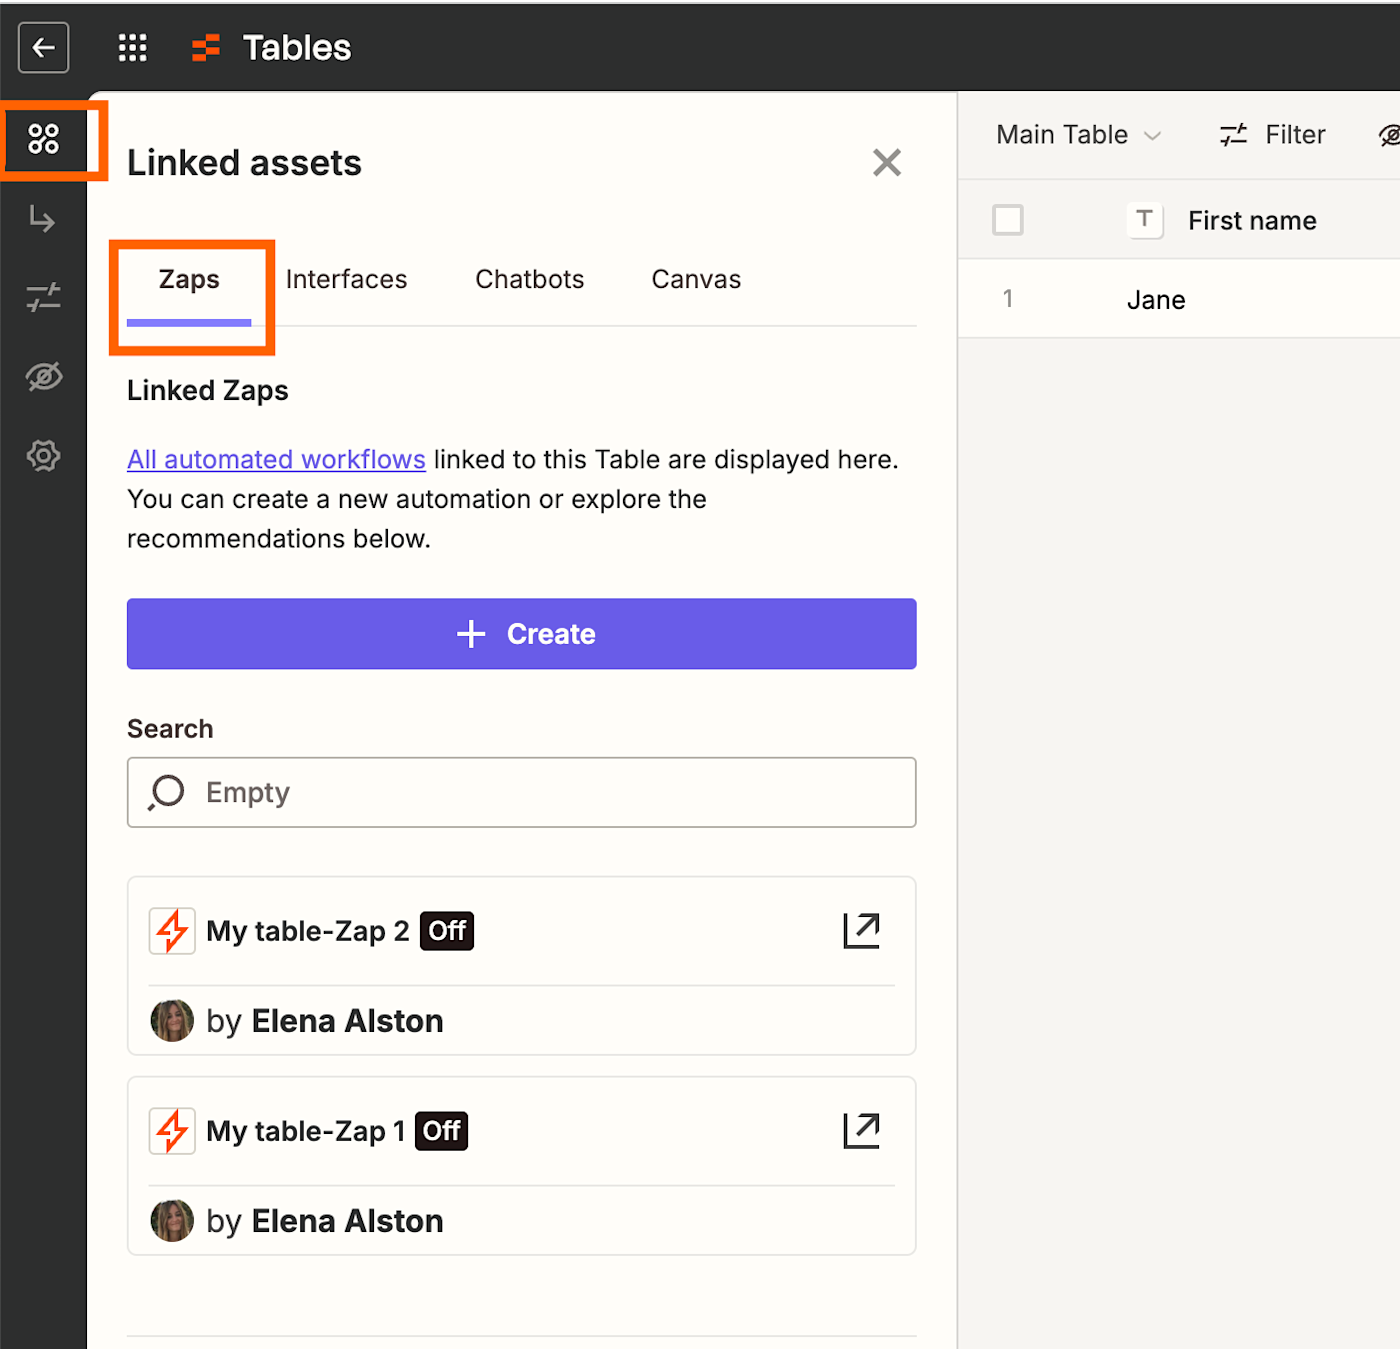Click the Filter button in table toolbar
1400x1349 pixels.
tap(1272, 135)
